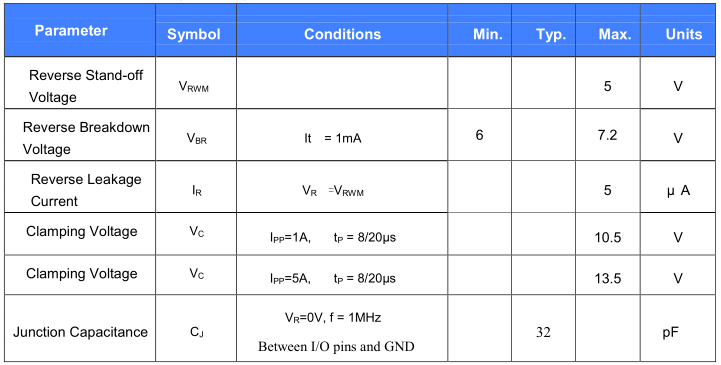This screenshot has height=365, width=721.
Task: Click the 32 typical value cell
Action: (x=544, y=328)
